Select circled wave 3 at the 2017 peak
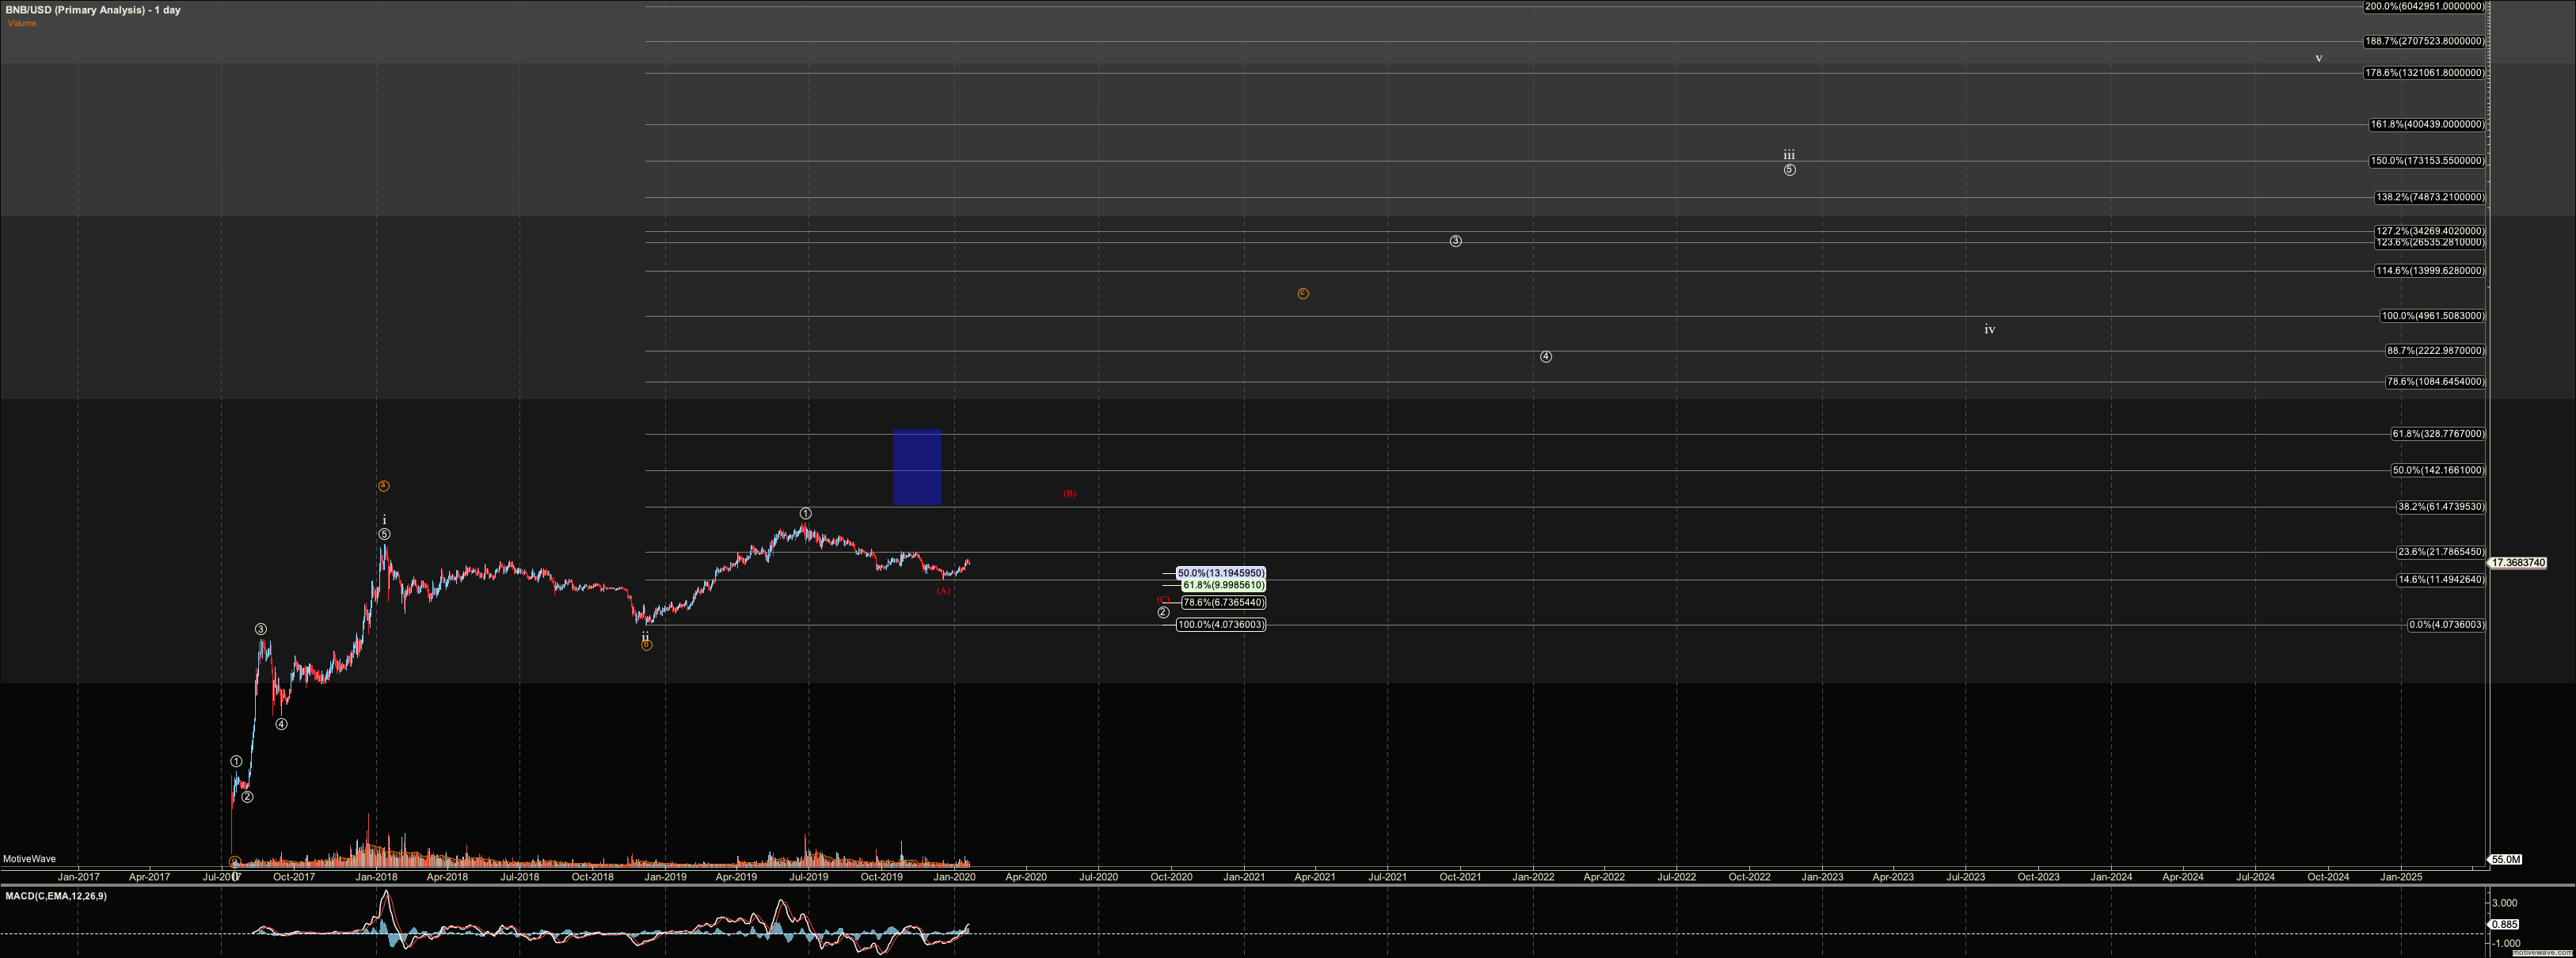This screenshot has height=958, width=2576. [261, 629]
